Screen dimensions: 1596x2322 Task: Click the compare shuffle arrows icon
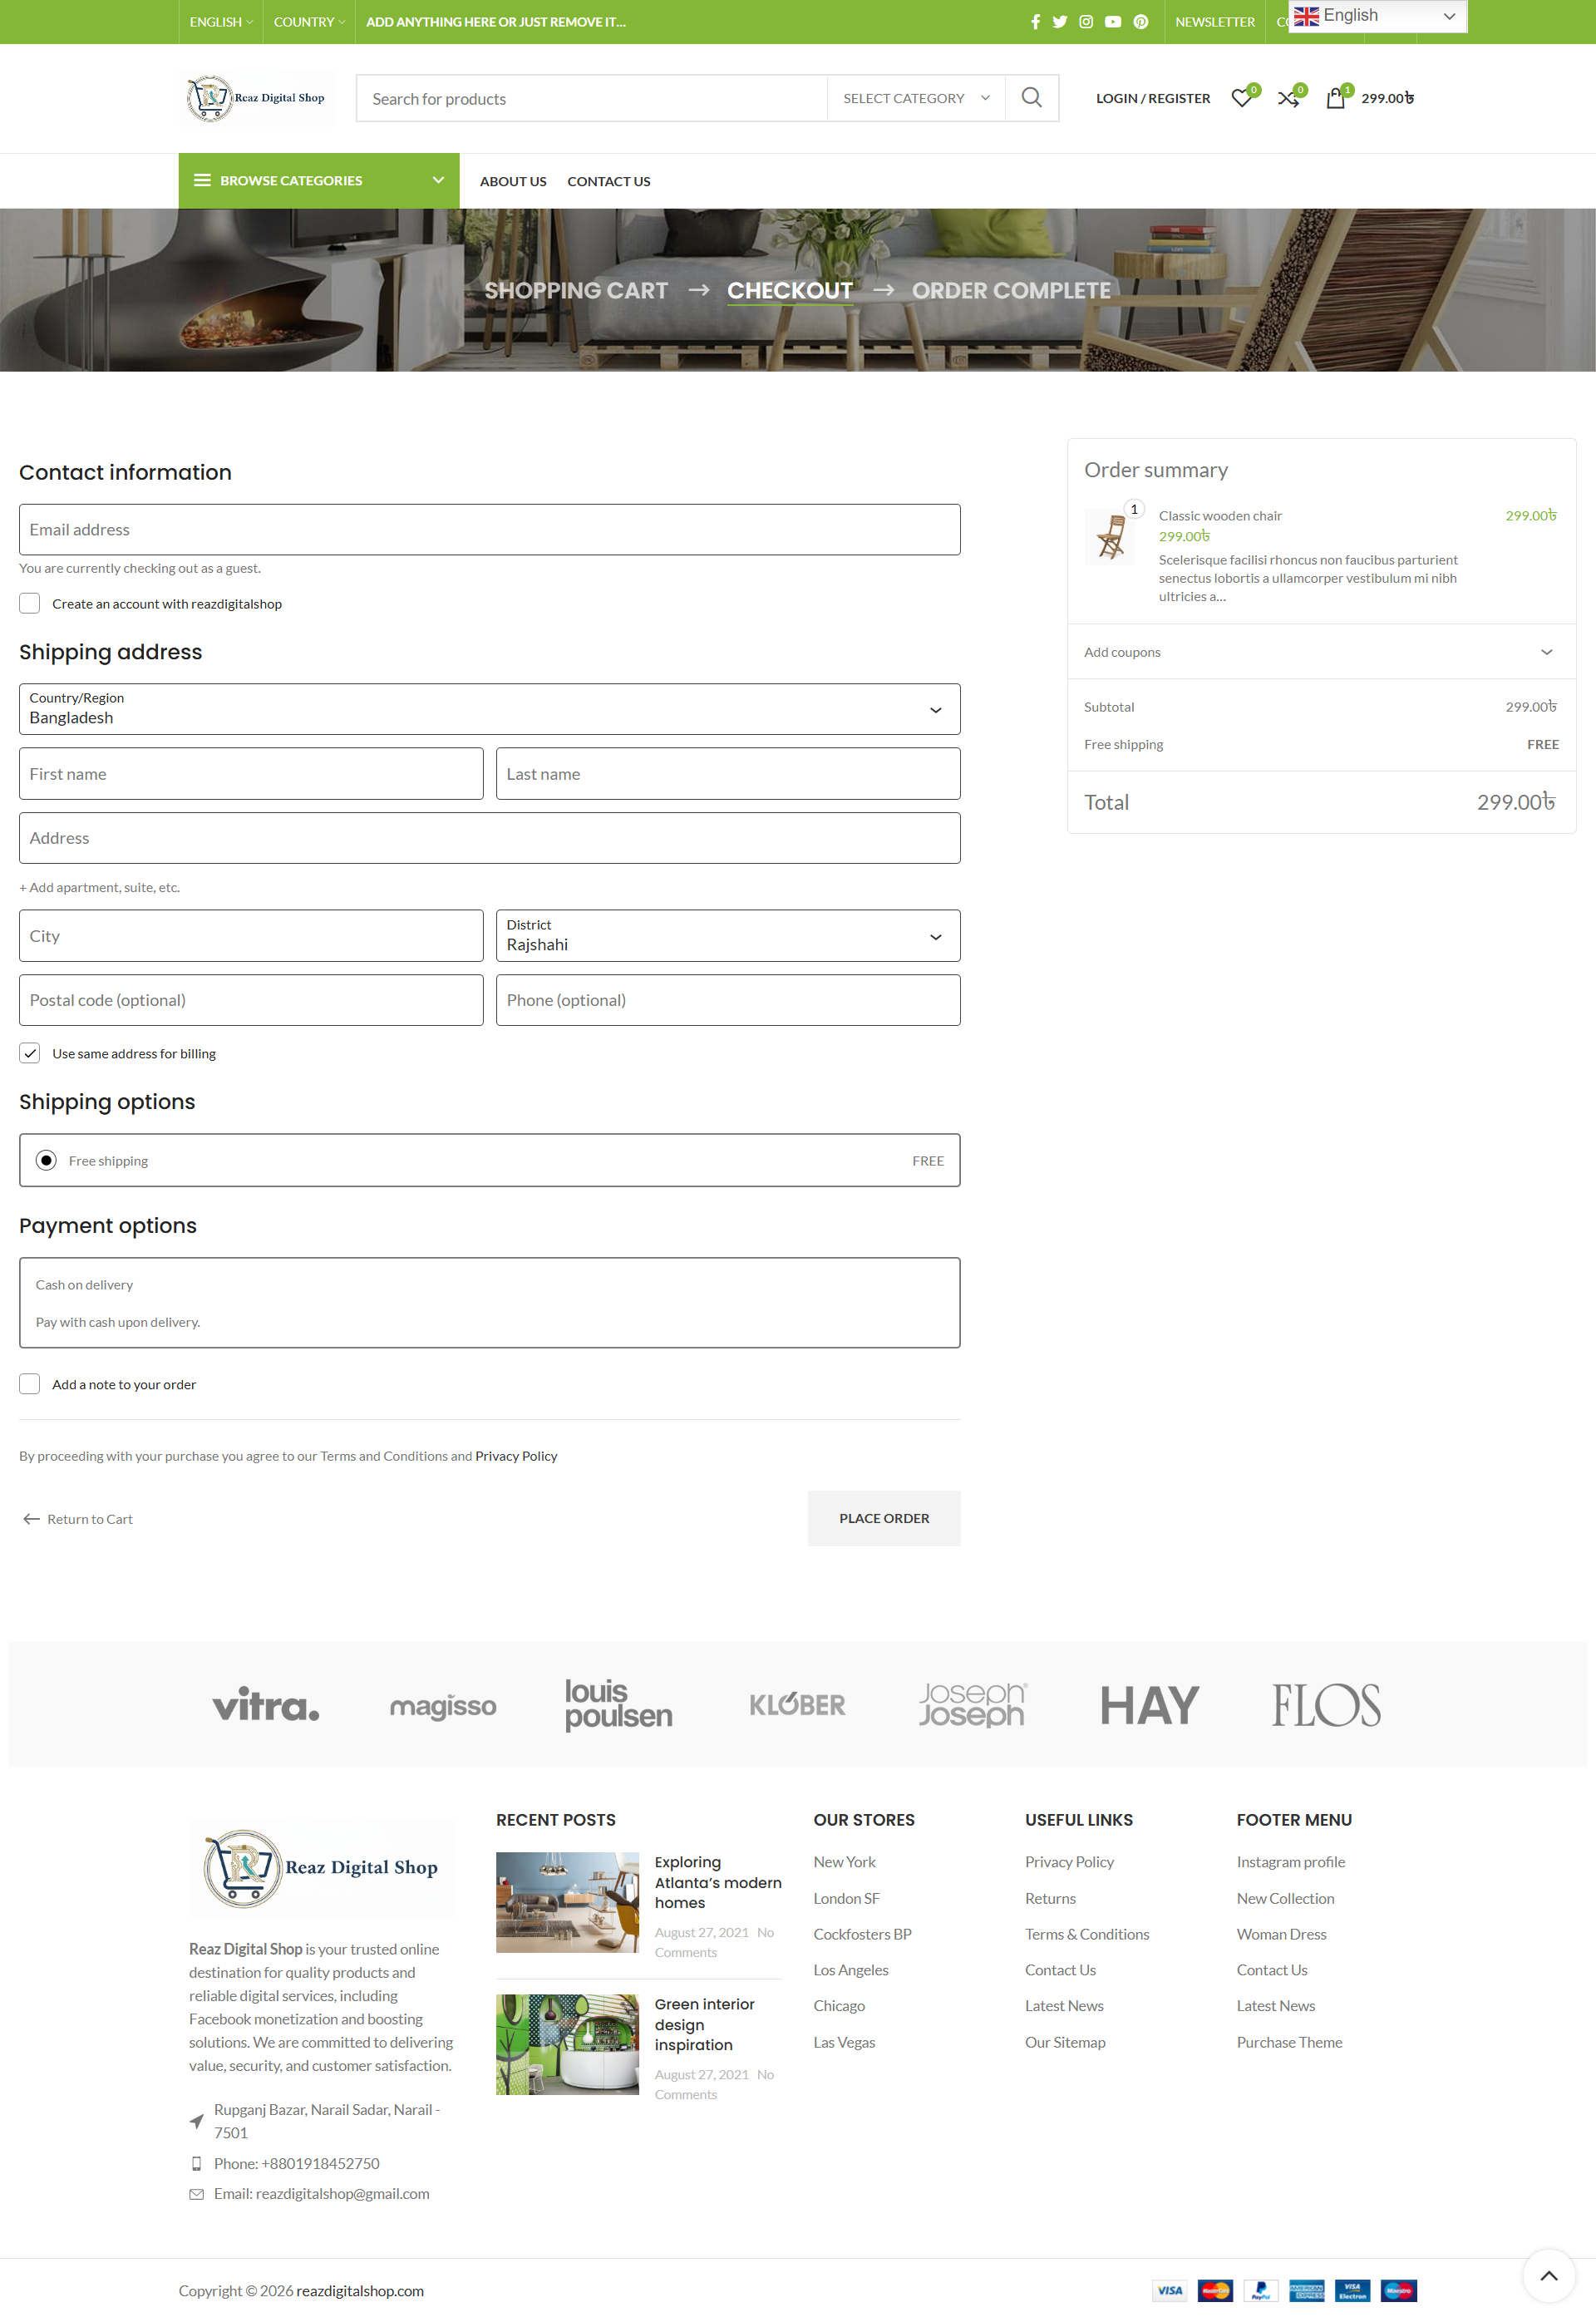click(1288, 98)
